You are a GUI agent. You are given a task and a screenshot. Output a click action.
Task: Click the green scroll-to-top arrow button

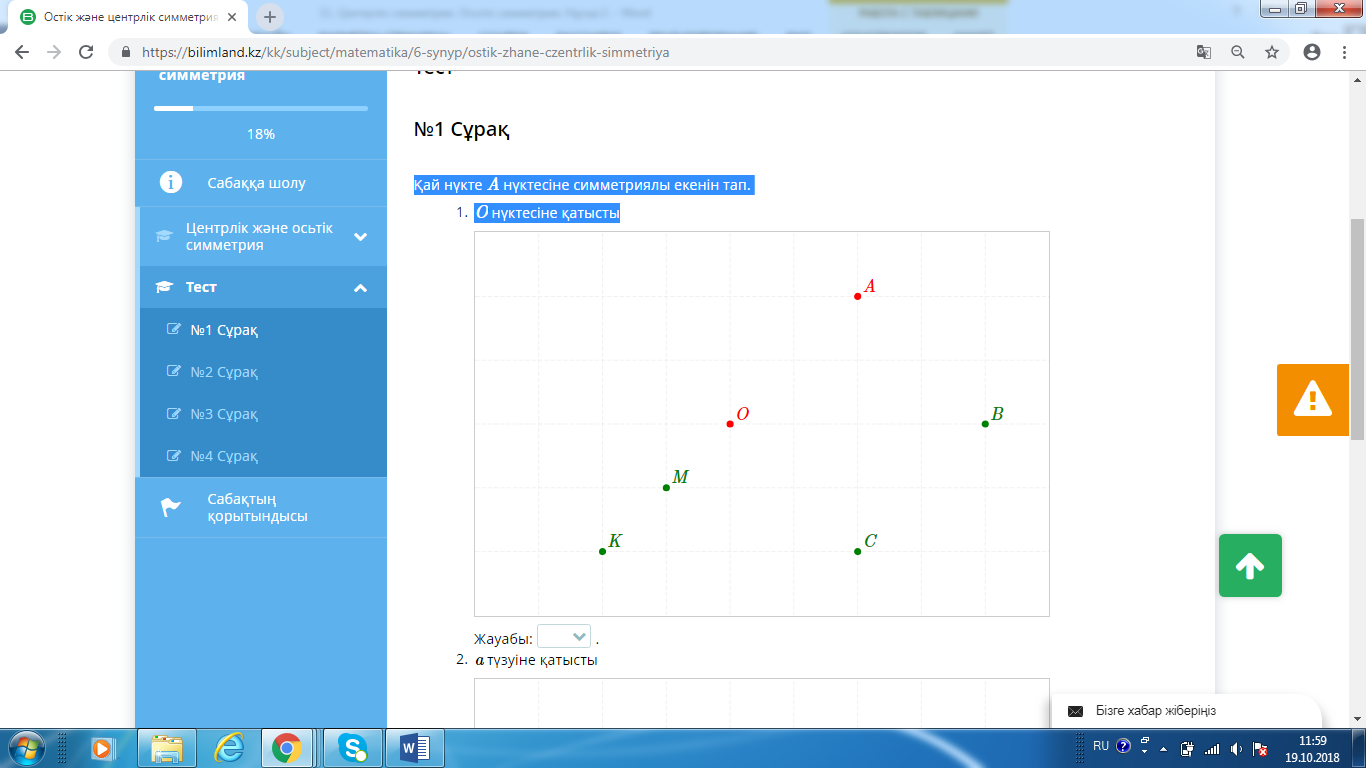[x=1250, y=566]
